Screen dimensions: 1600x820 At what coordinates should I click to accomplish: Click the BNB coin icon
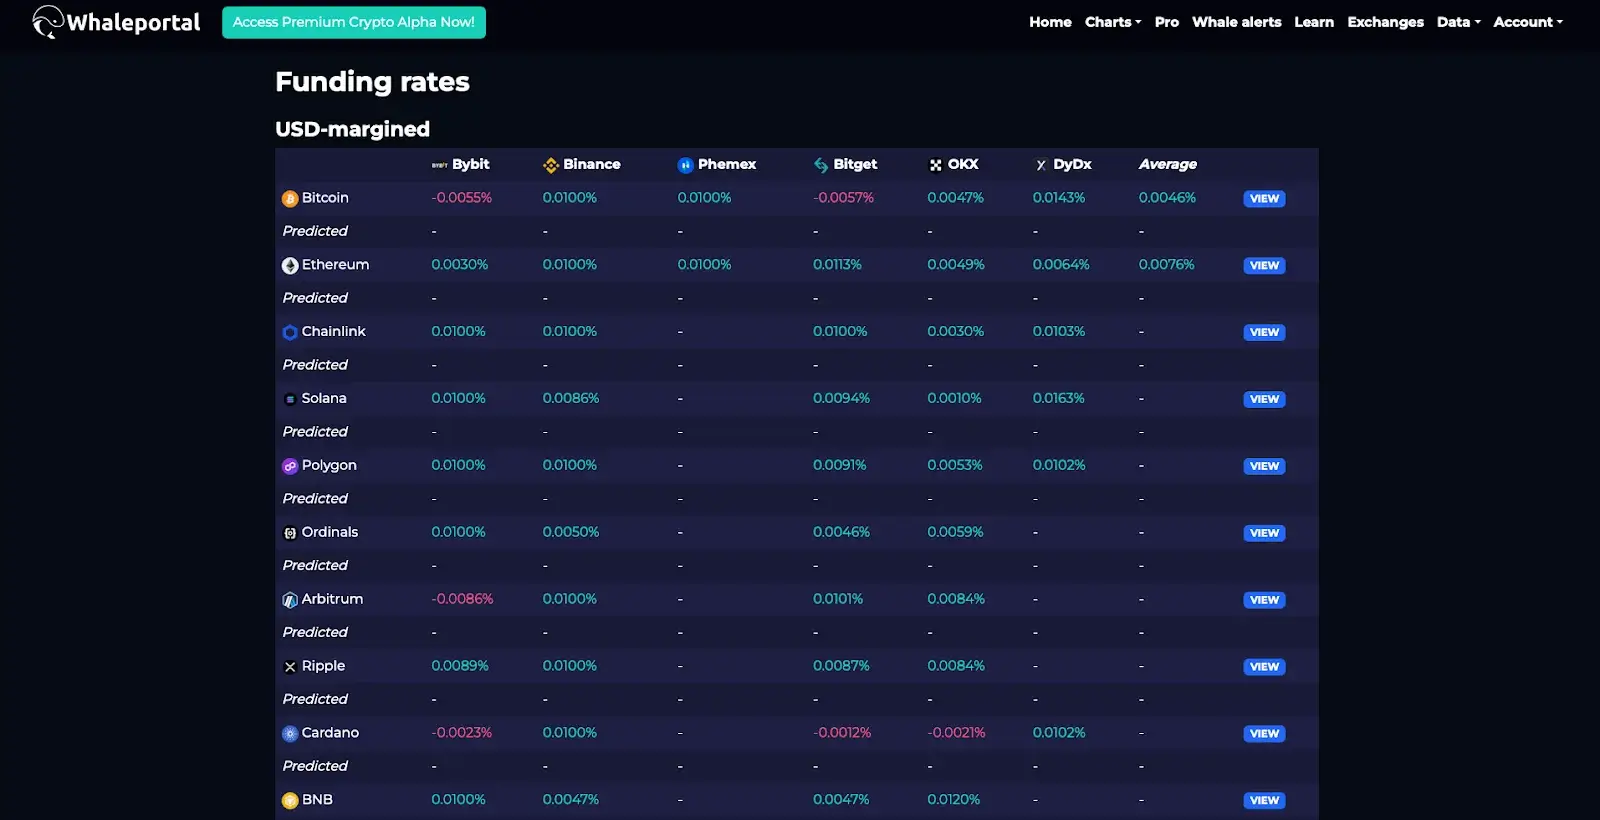[290, 801]
